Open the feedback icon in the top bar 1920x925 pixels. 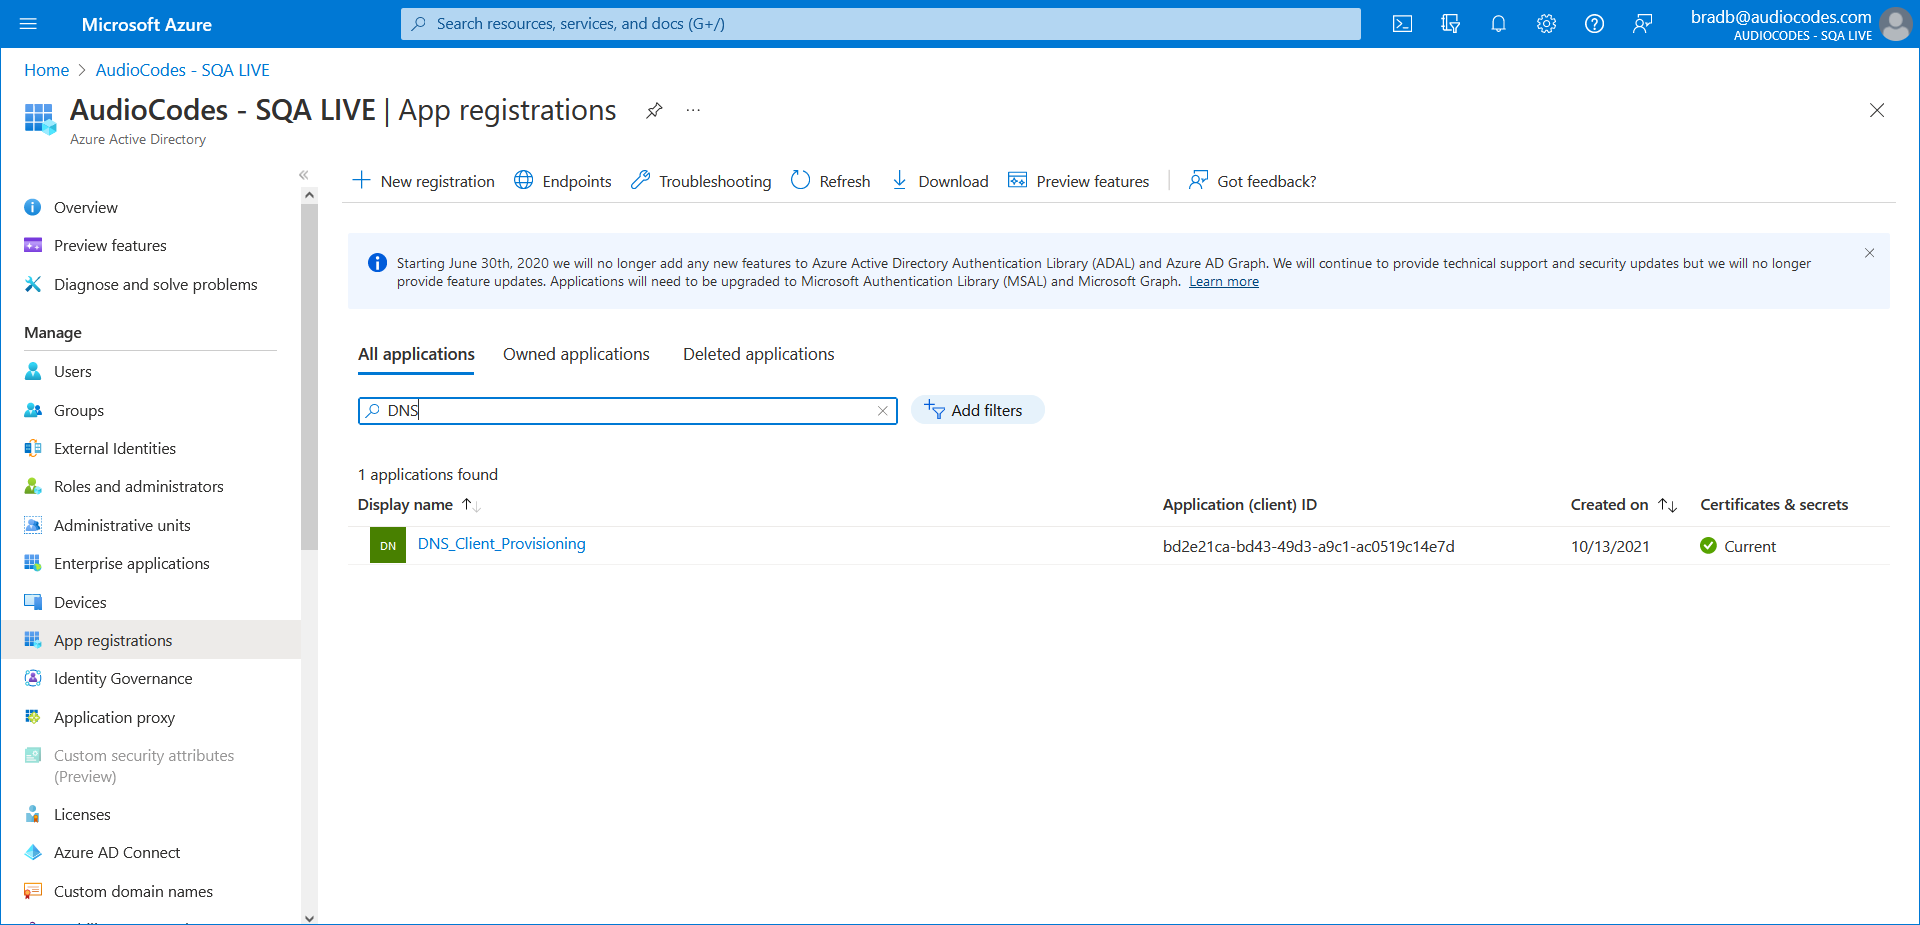tap(1642, 24)
